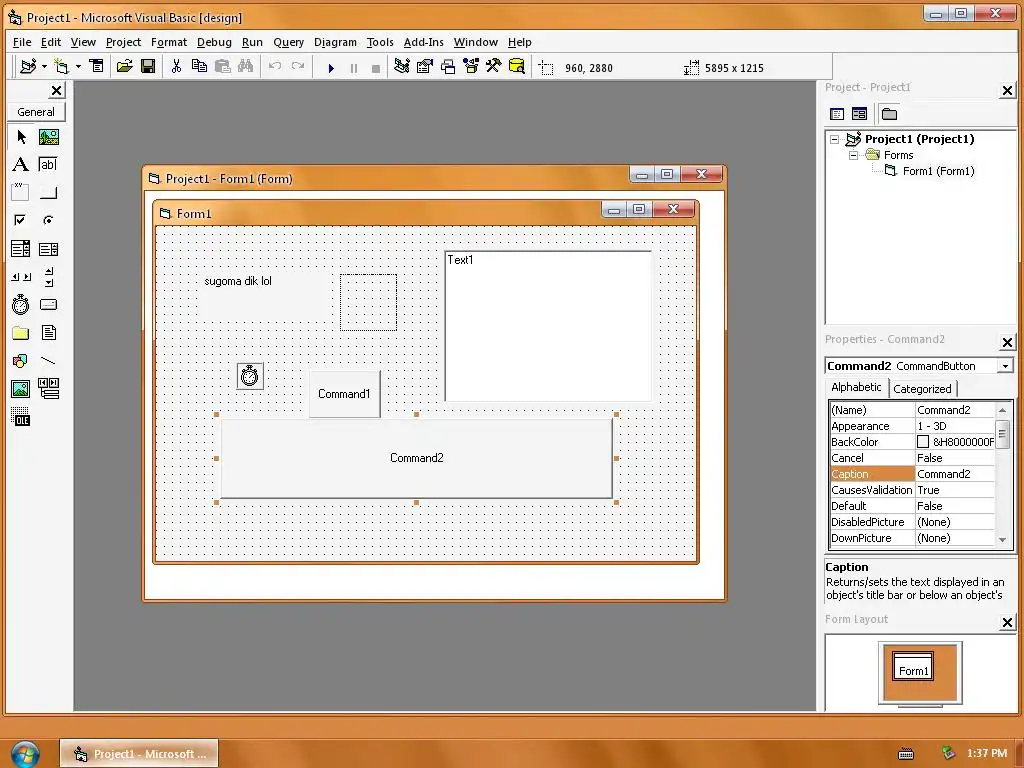
Task: Open the File menu
Action: [22, 42]
